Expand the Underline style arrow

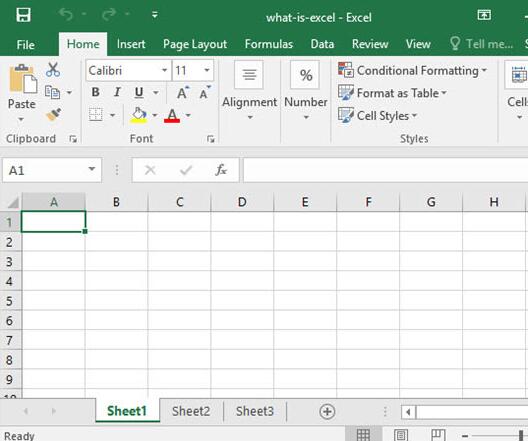coord(156,93)
